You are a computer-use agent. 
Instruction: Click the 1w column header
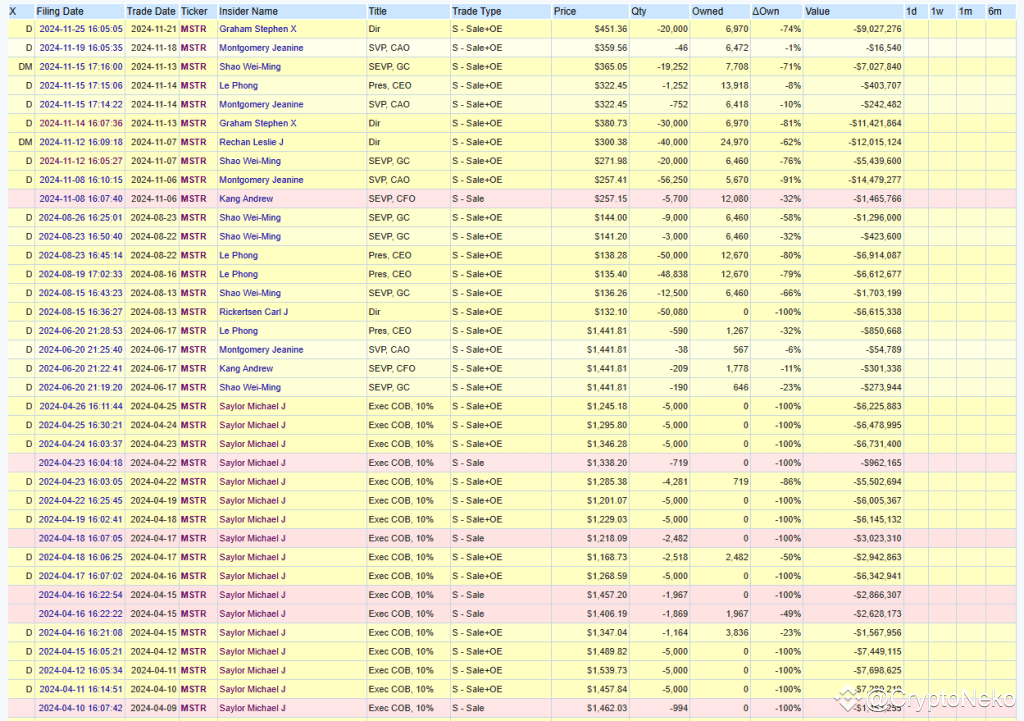pyautogui.click(x=937, y=11)
